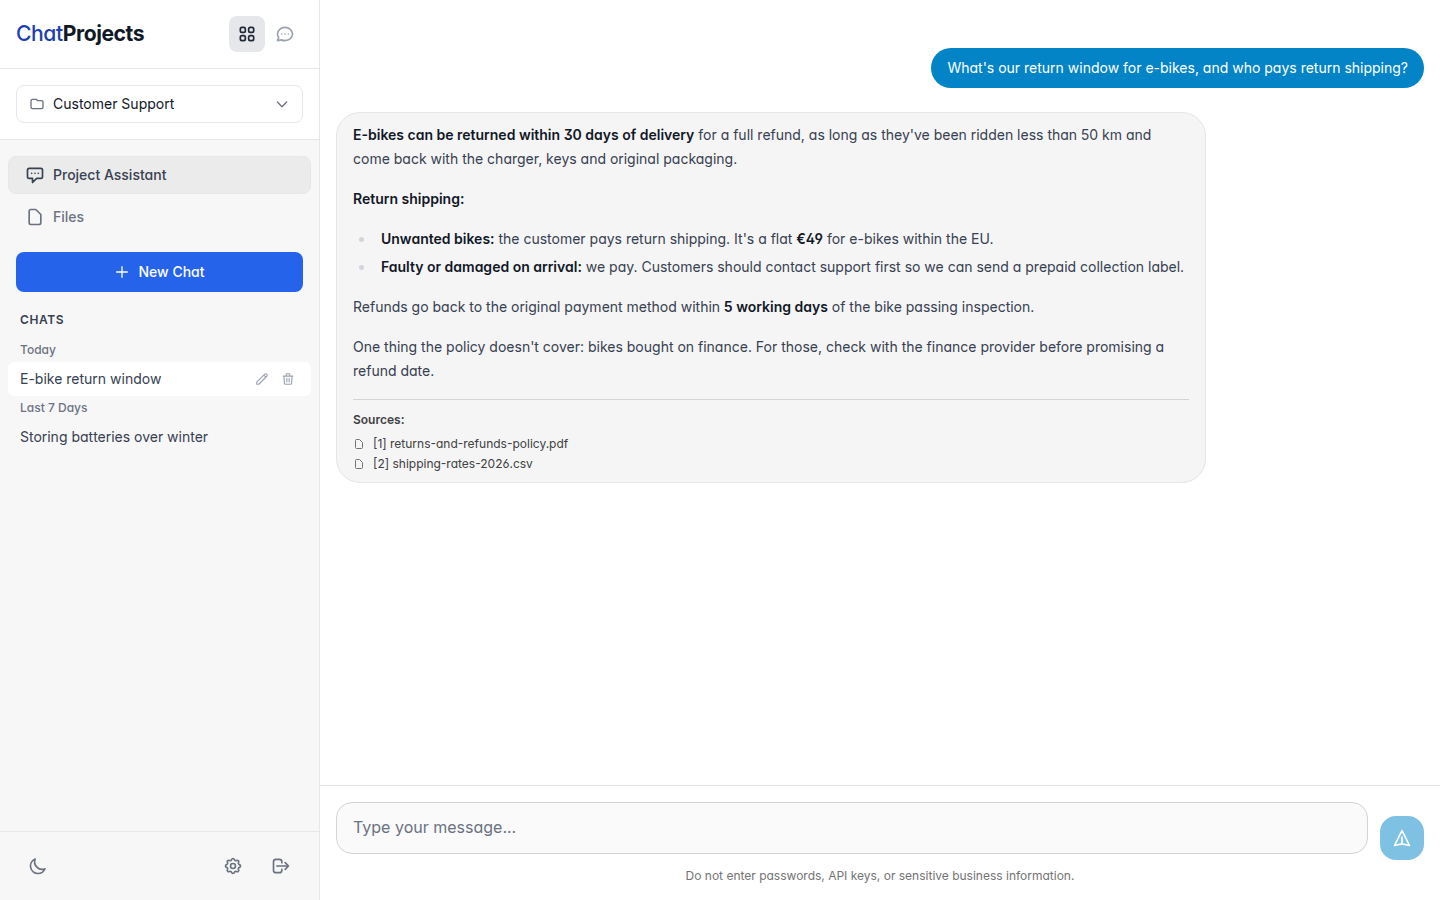This screenshot has width=1440, height=900.
Task: Start a New Chat
Action: click(159, 272)
